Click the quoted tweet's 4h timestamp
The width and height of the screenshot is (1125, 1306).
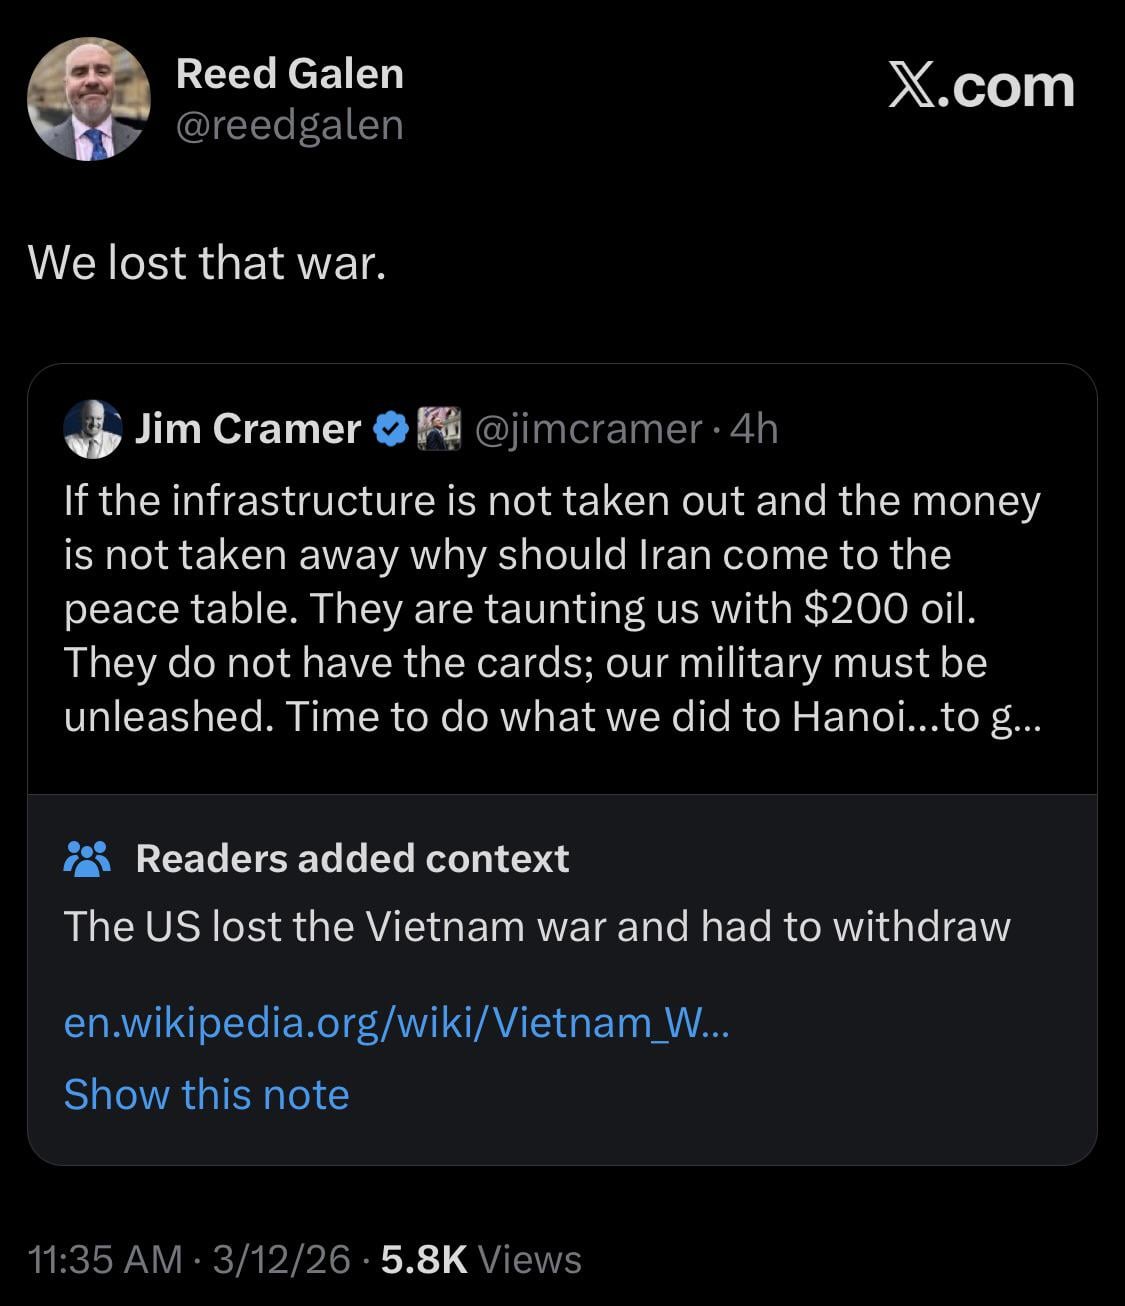click(754, 429)
